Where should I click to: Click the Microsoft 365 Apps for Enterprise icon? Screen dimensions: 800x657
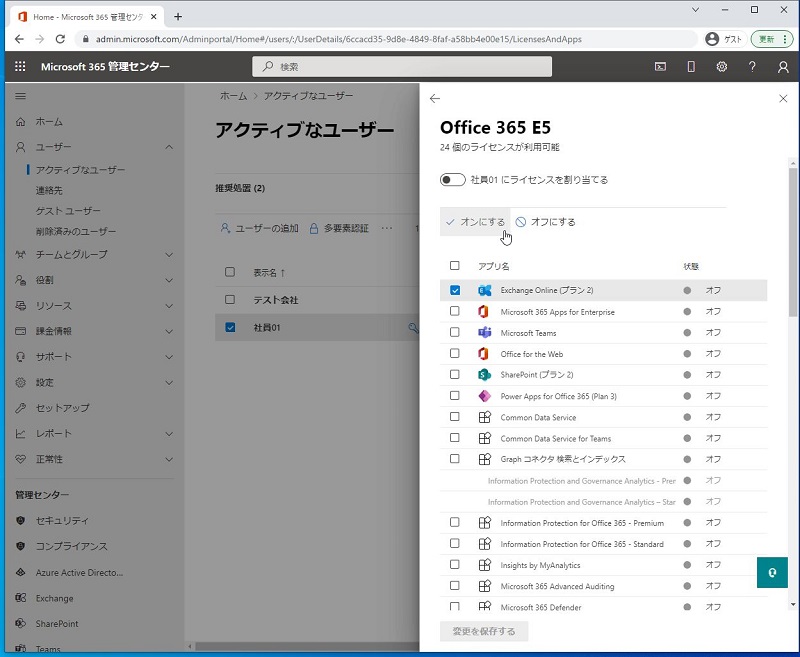[484, 312]
